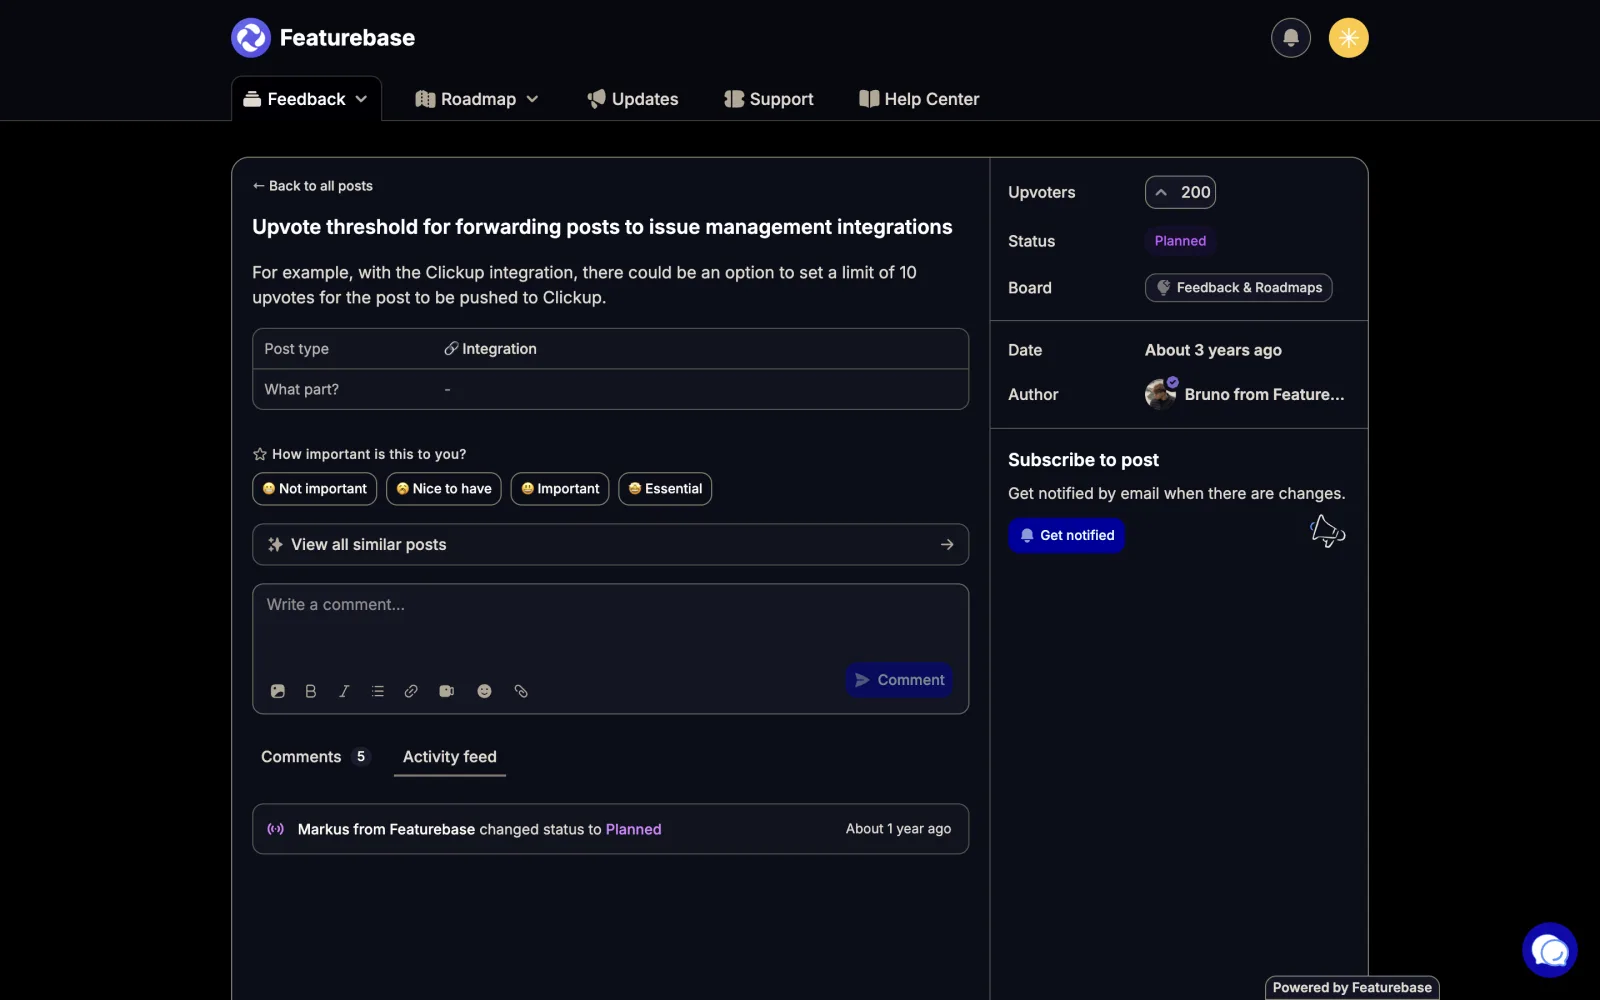Attach a file with the paperclip icon

521,691
